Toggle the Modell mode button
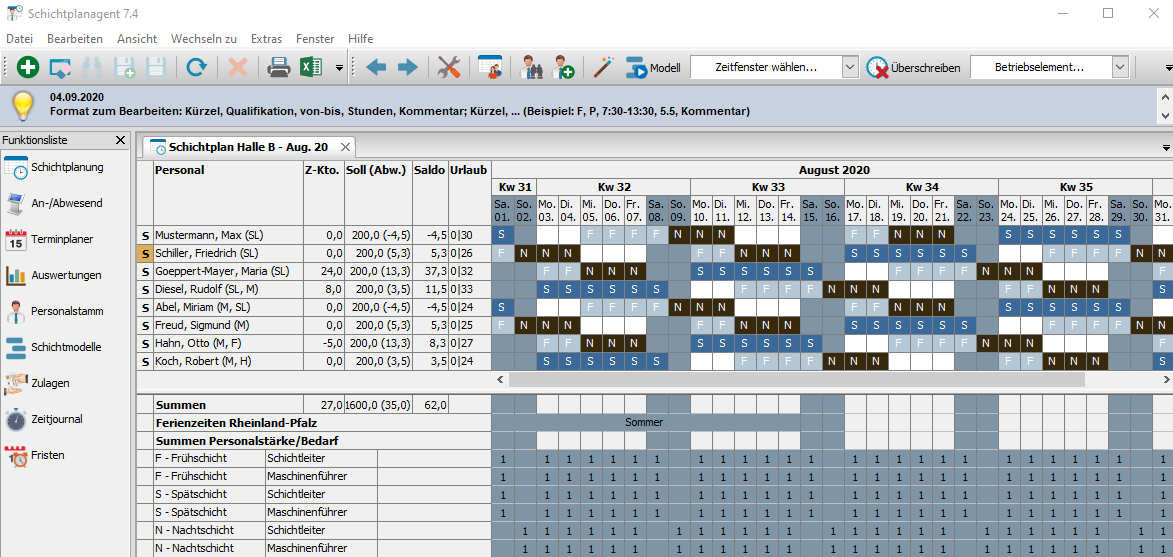 pyautogui.click(x=653, y=68)
